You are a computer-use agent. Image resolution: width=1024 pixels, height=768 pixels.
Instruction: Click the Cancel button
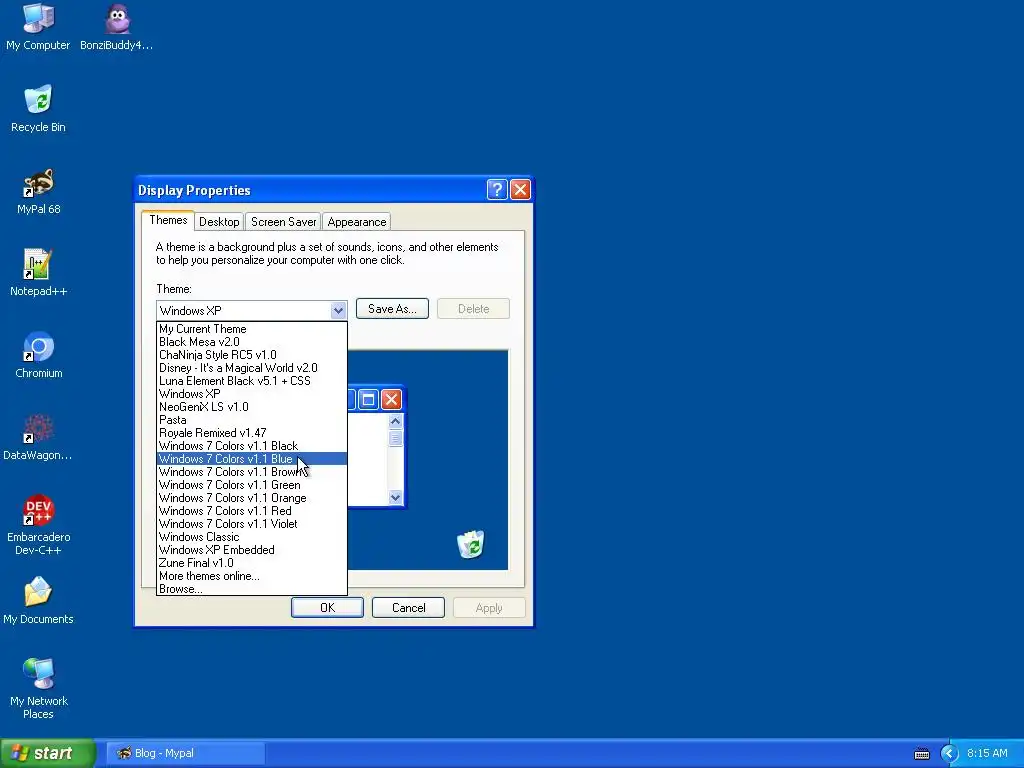[x=408, y=607]
